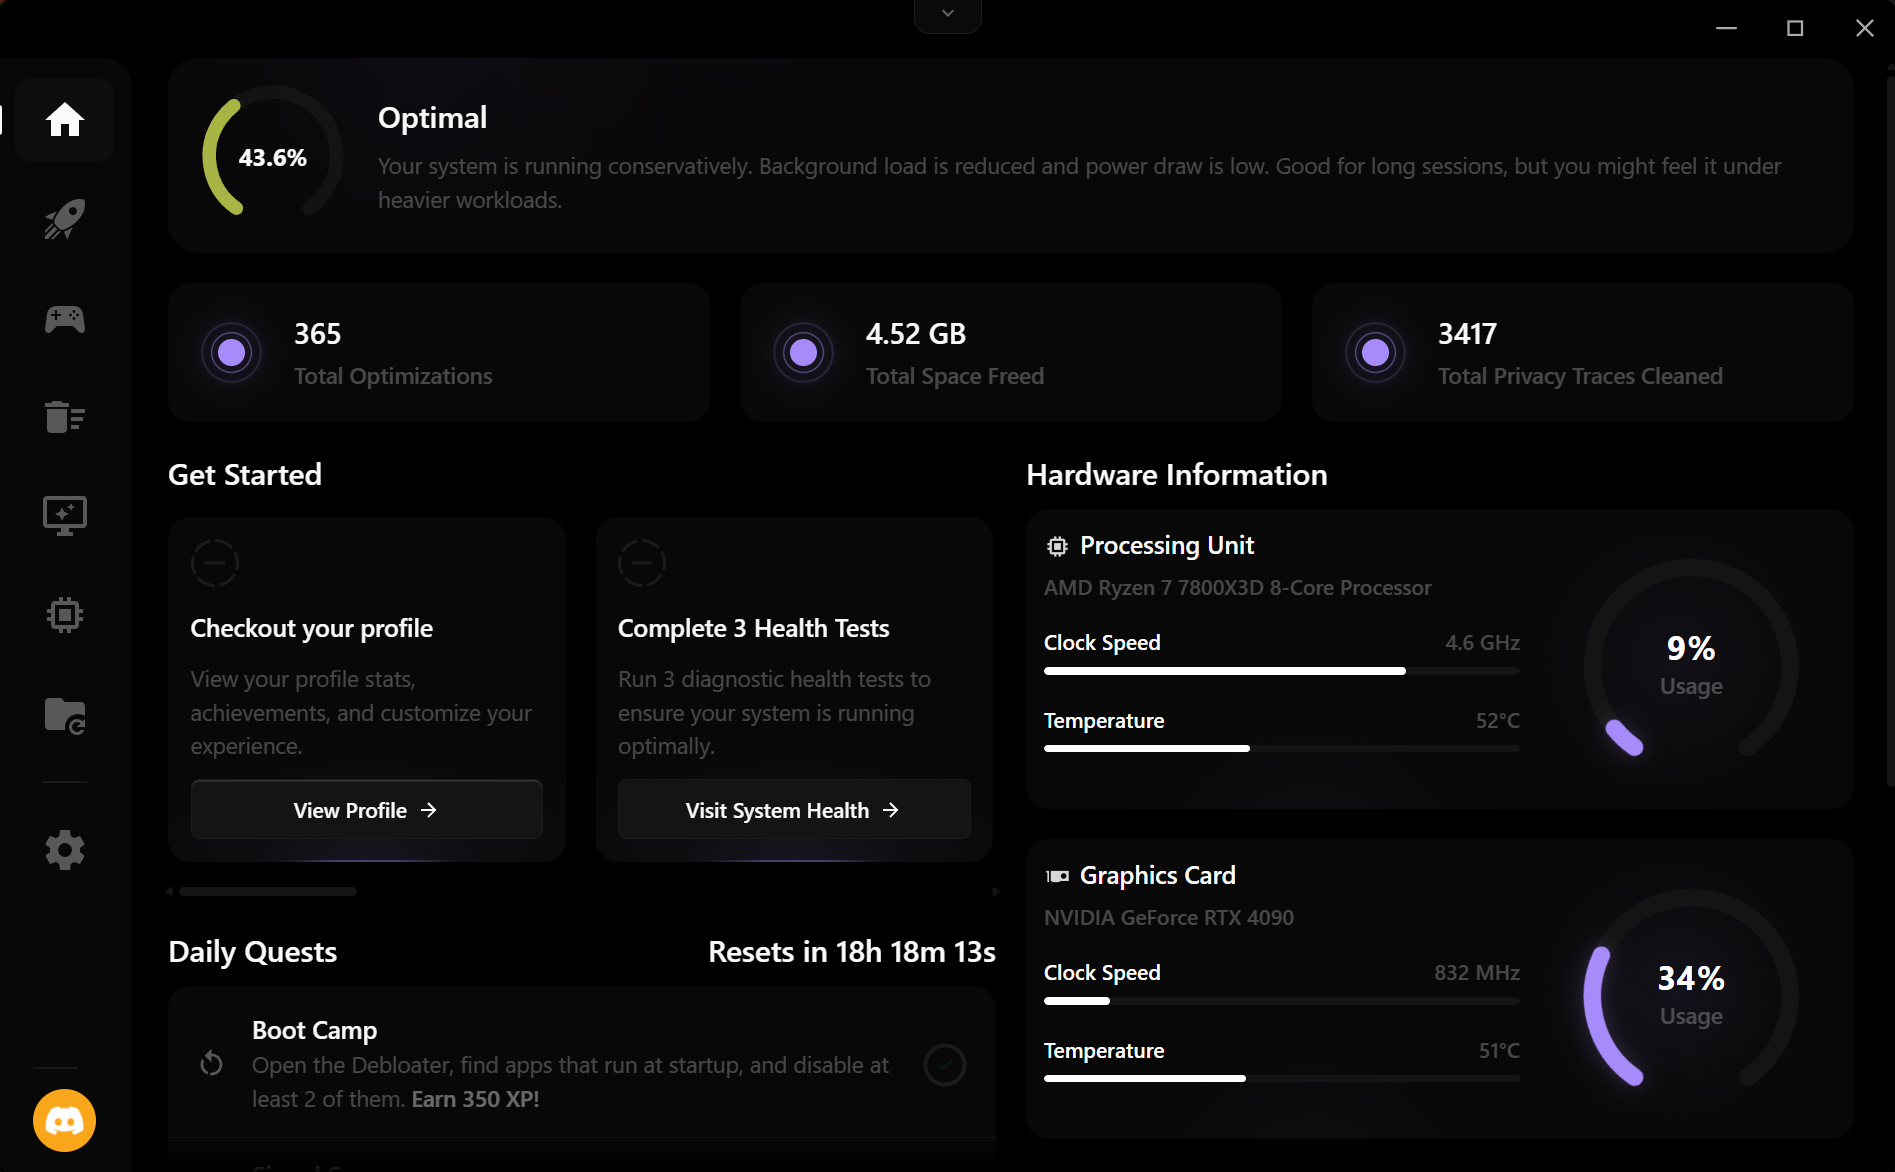
Task: Click the Get Started right scroll arrow
Action: point(995,891)
